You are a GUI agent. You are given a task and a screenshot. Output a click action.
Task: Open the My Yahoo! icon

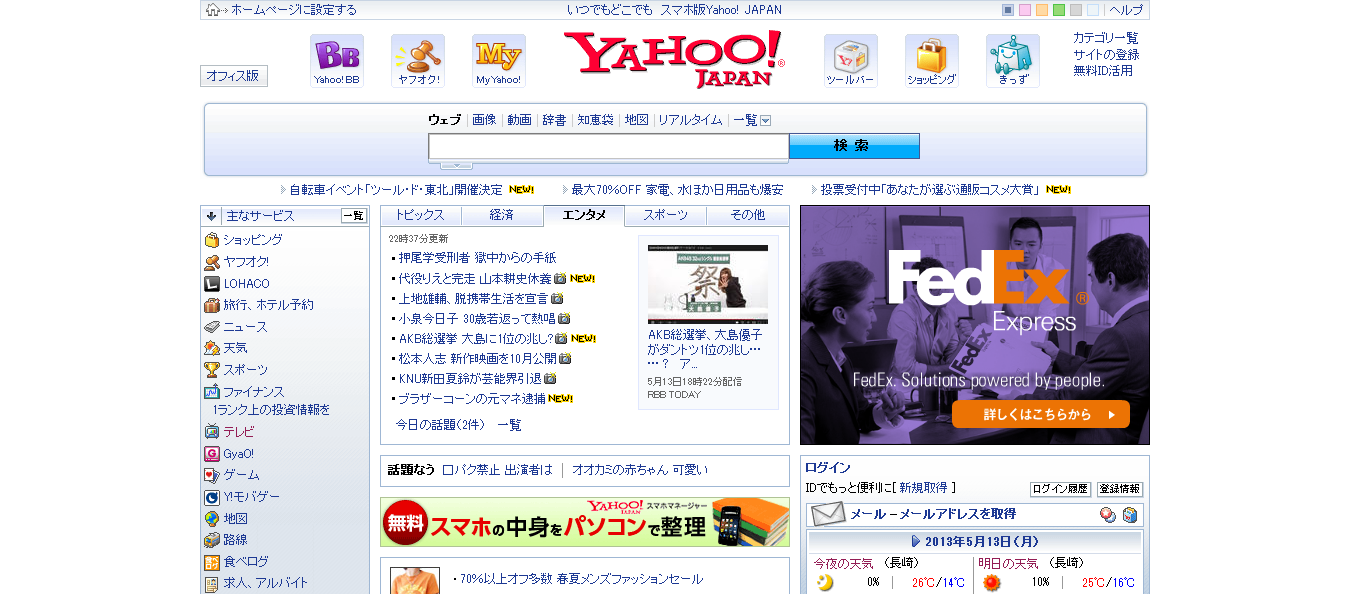499,61
